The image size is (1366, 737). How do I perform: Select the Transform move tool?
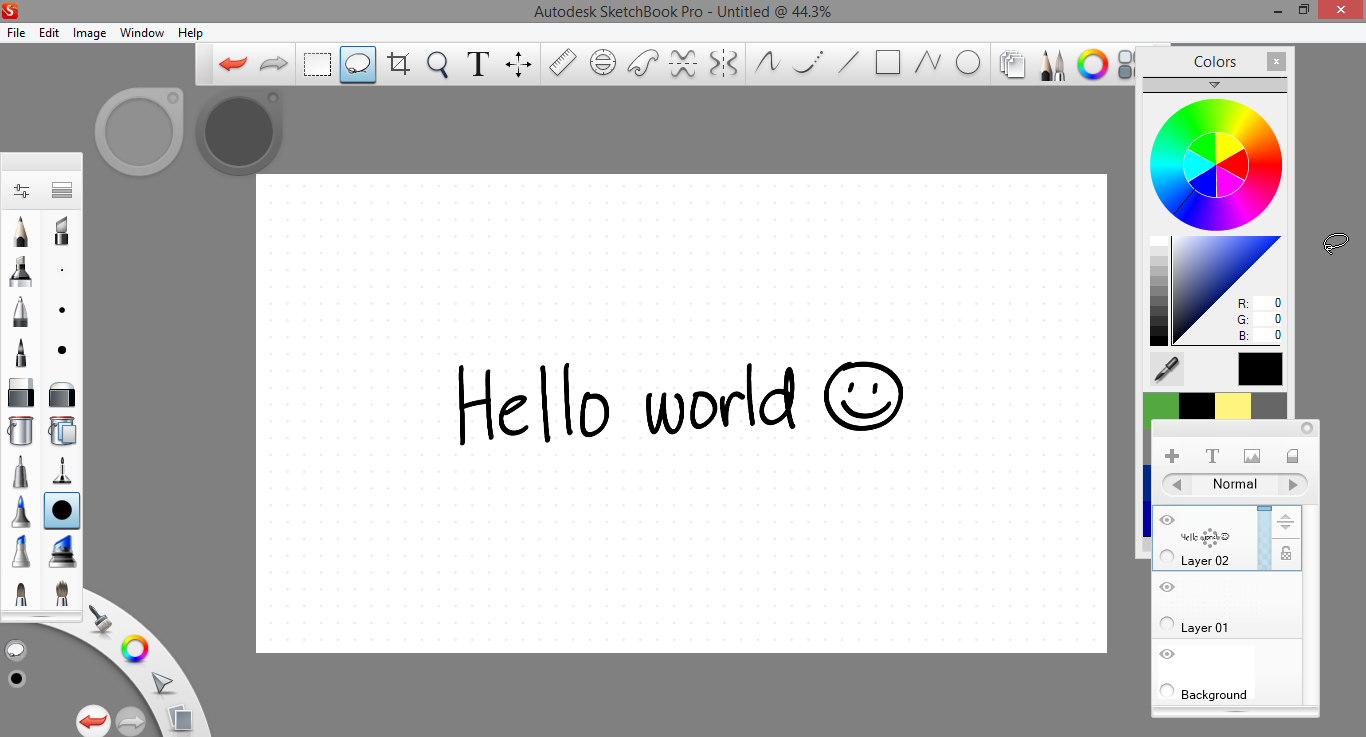[x=518, y=64]
